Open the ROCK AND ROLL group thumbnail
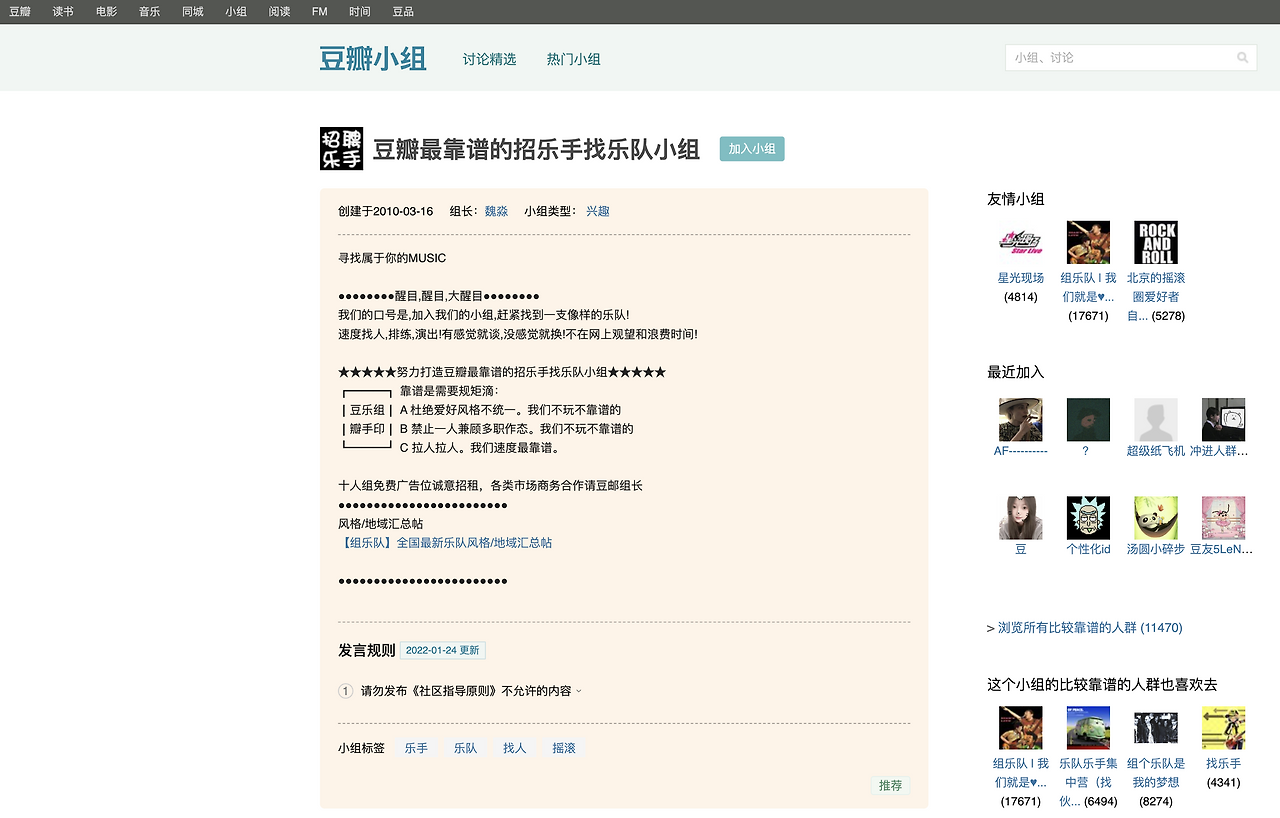Image resolution: width=1280 pixels, height=818 pixels. click(x=1156, y=242)
